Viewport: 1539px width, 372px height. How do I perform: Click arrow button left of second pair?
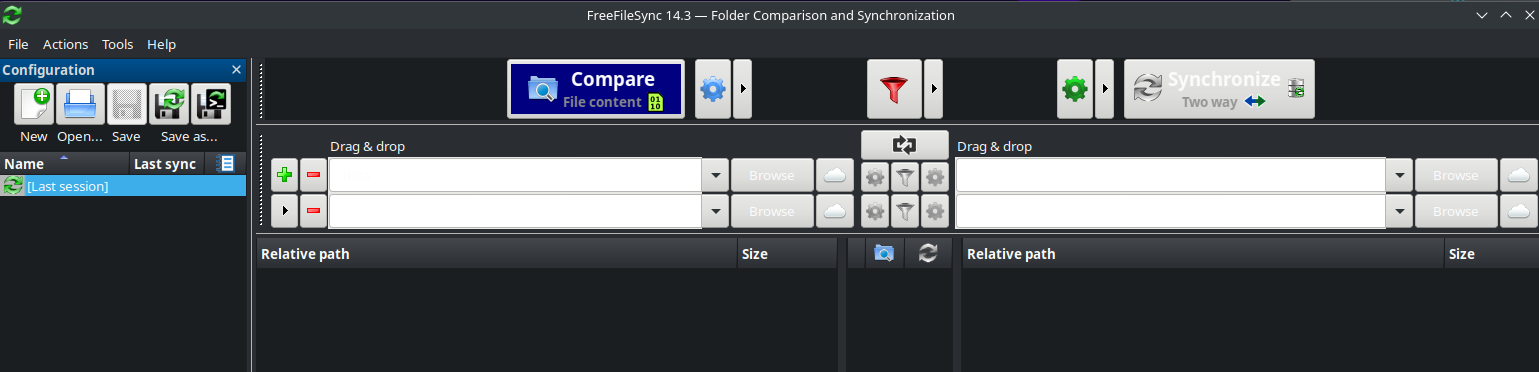tap(284, 211)
